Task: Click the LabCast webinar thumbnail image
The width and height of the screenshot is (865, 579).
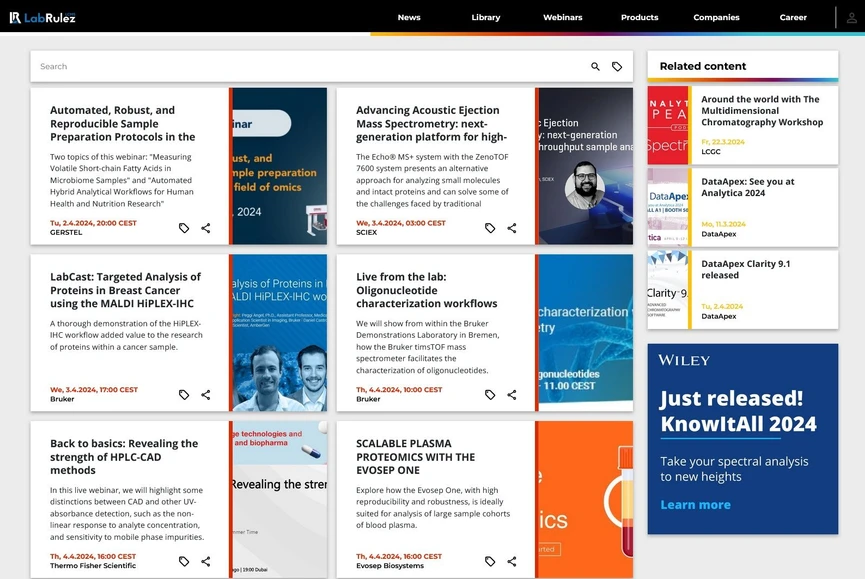Action: coord(279,333)
